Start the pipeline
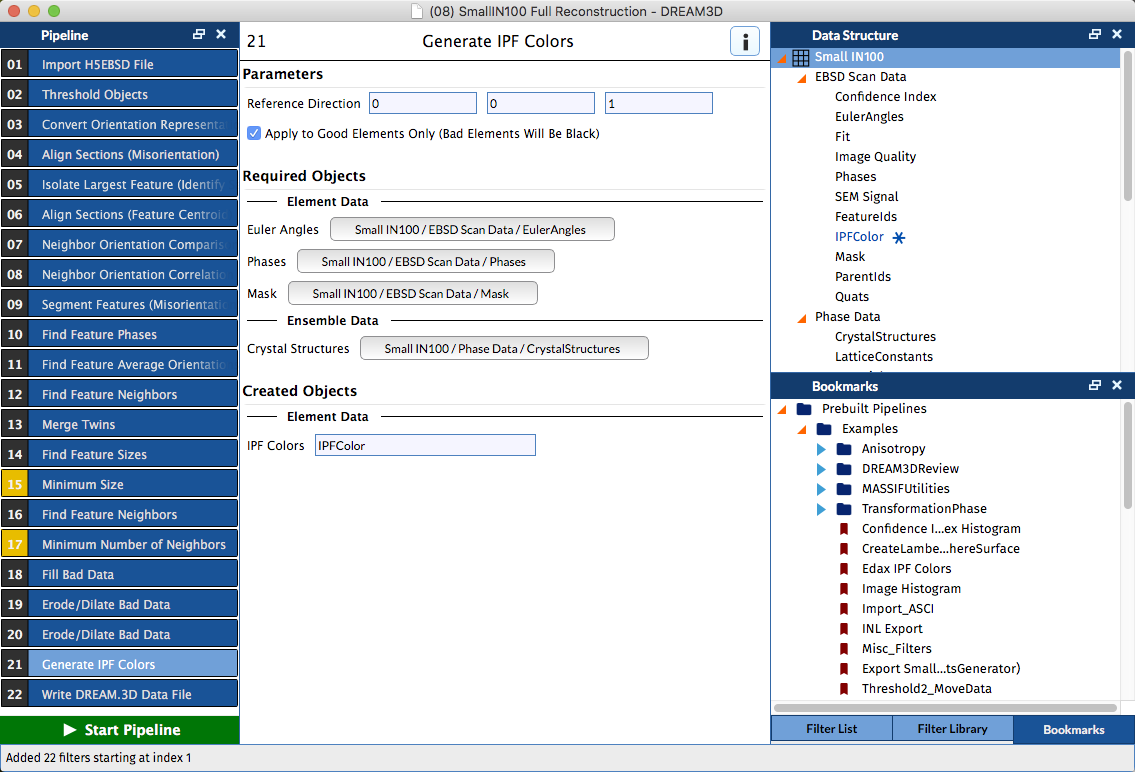This screenshot has height=772, width=1135. 119,730
